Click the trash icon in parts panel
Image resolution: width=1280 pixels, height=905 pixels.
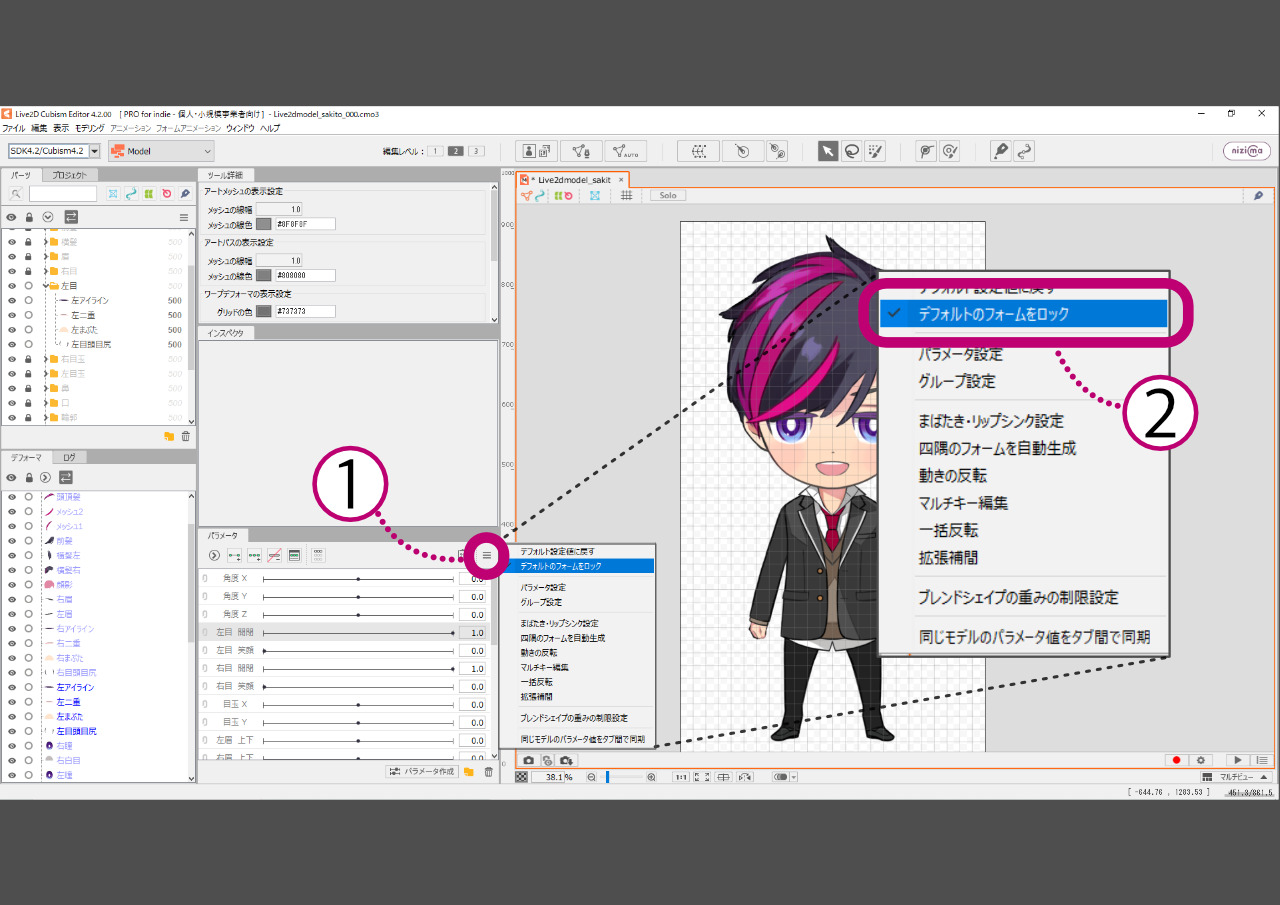pos(185,436)
